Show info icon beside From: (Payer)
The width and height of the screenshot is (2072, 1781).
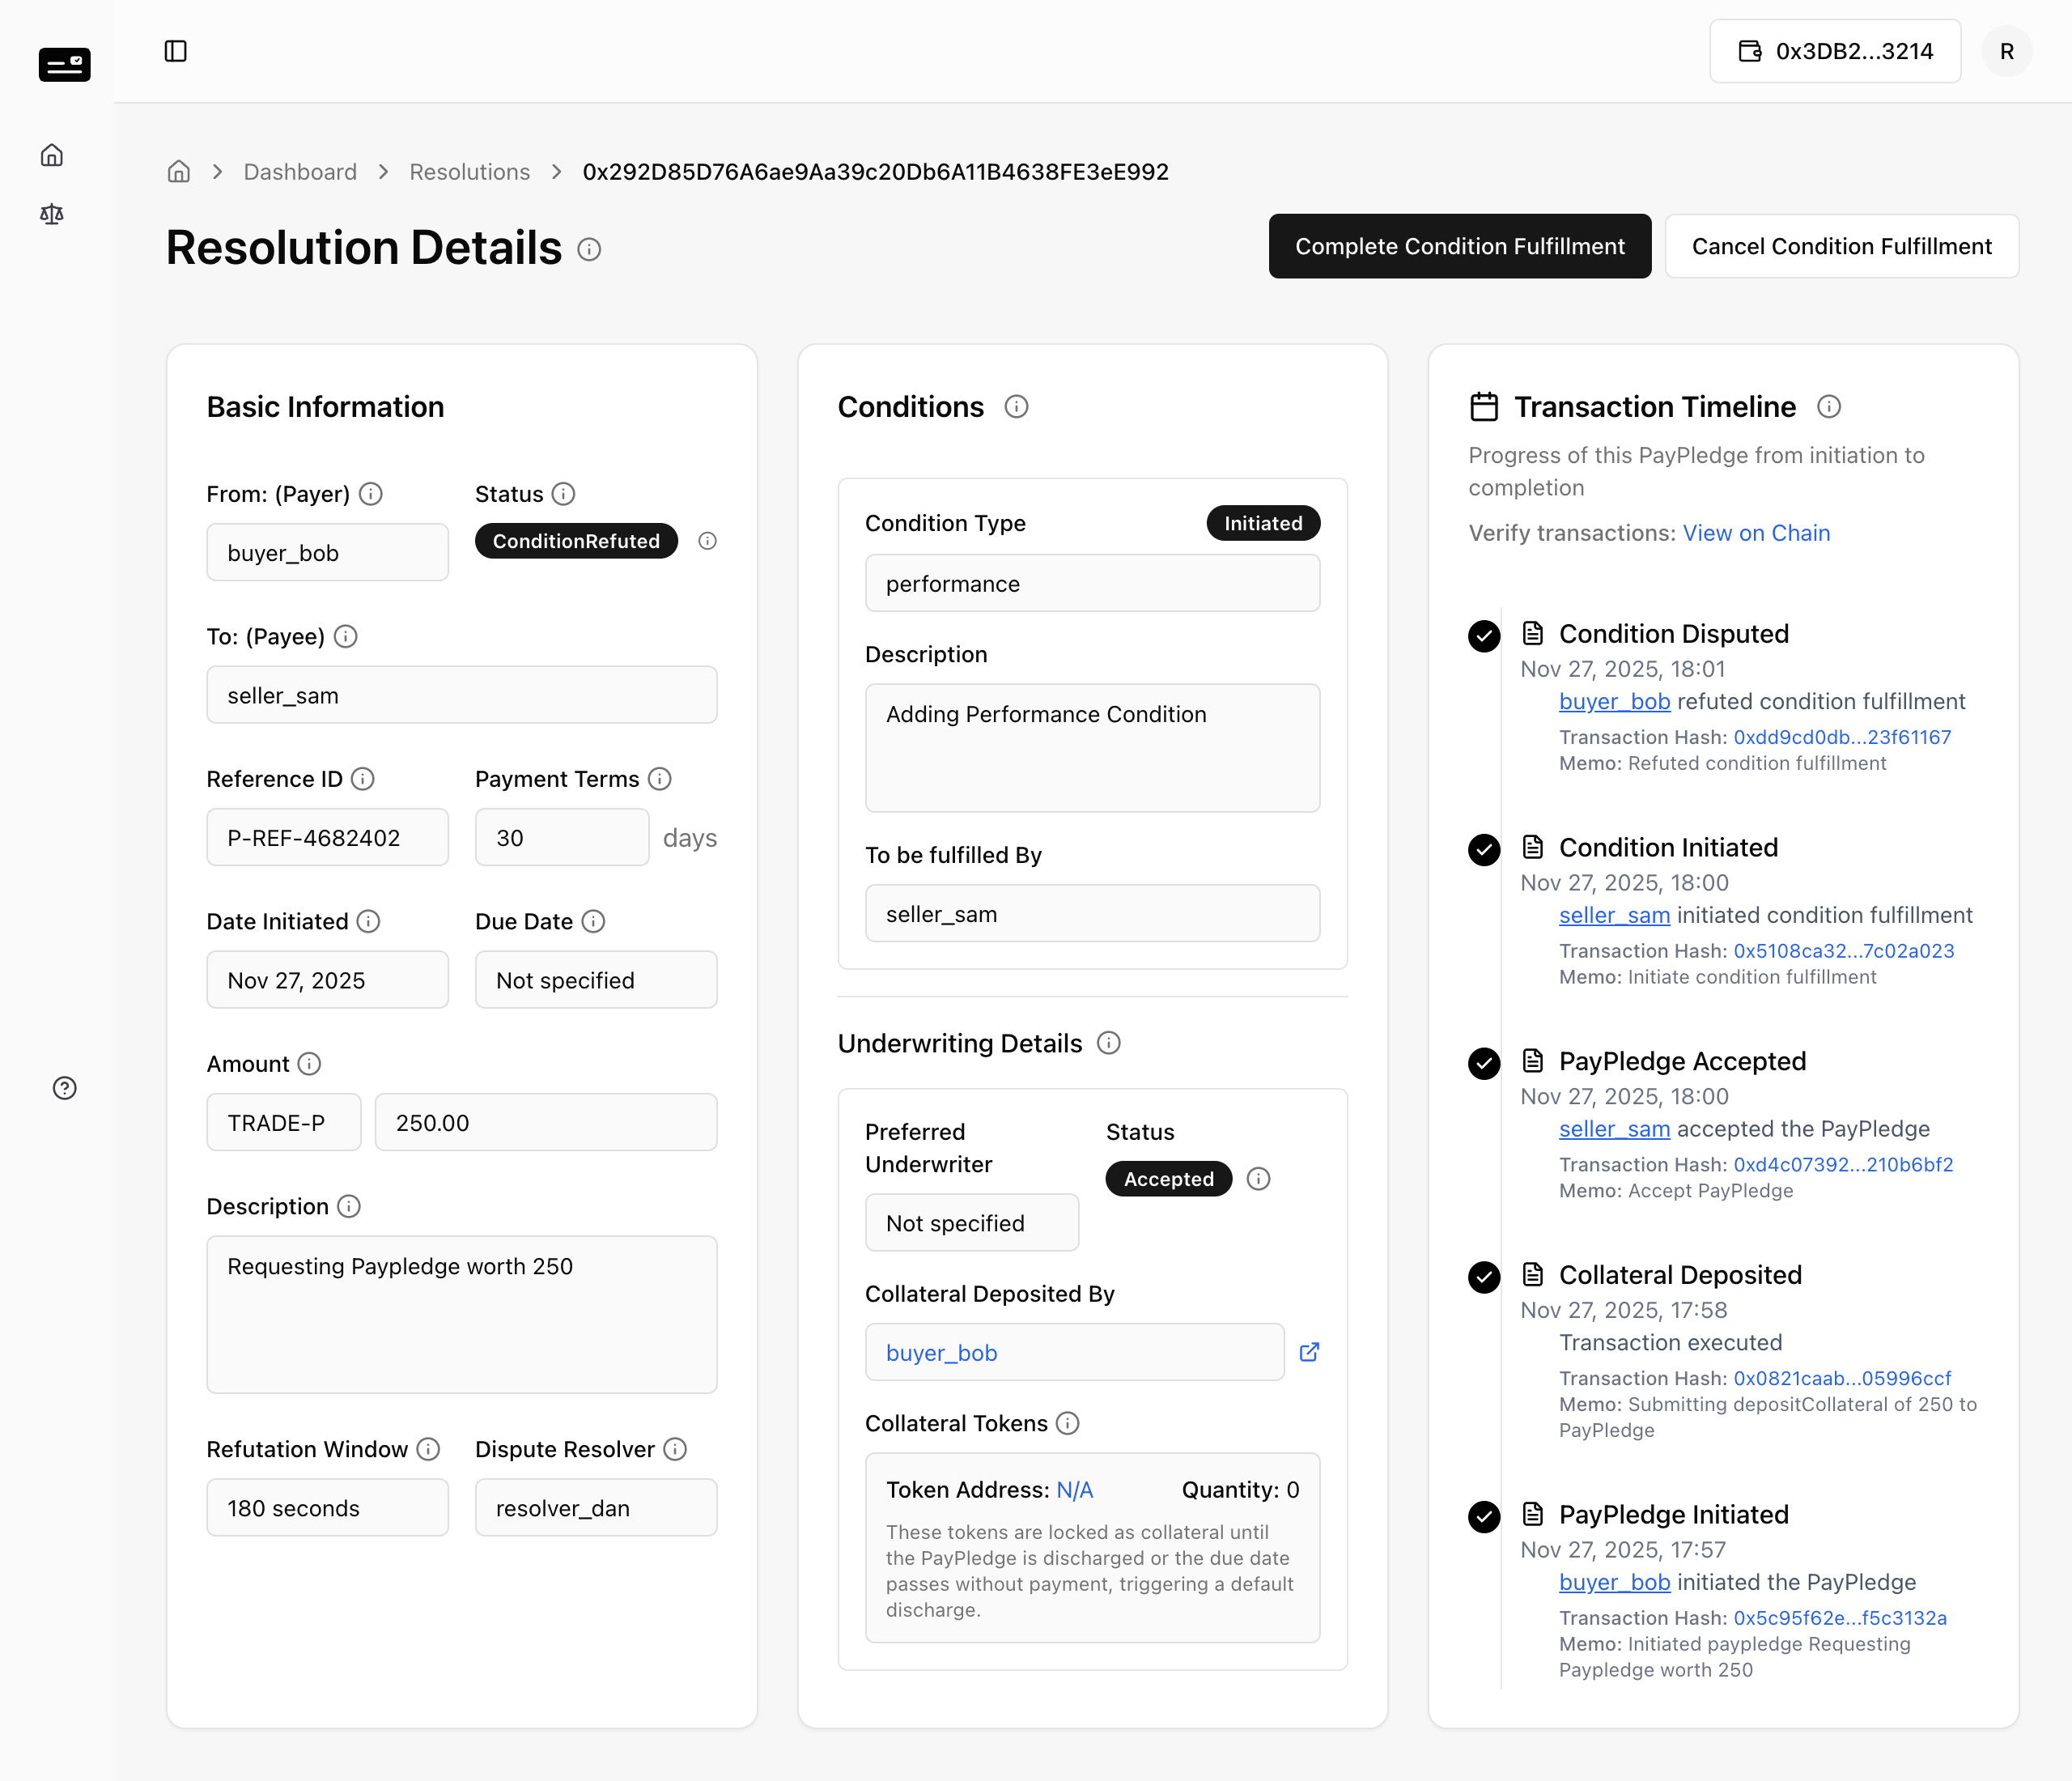pos(371,494)
